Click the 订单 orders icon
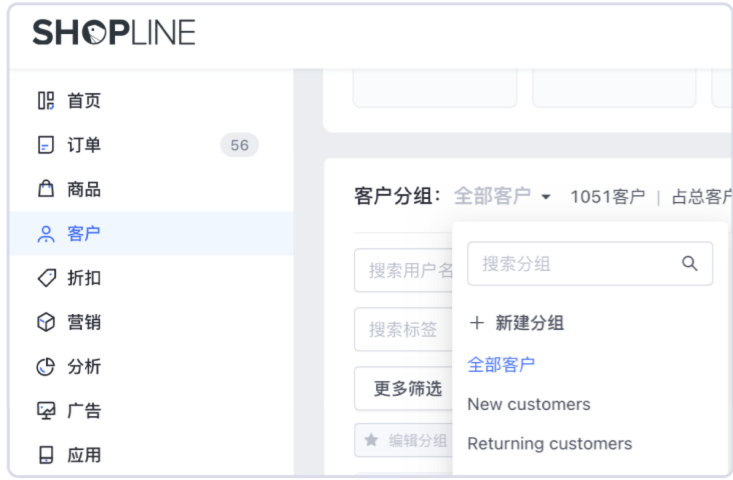 (46, 145)
